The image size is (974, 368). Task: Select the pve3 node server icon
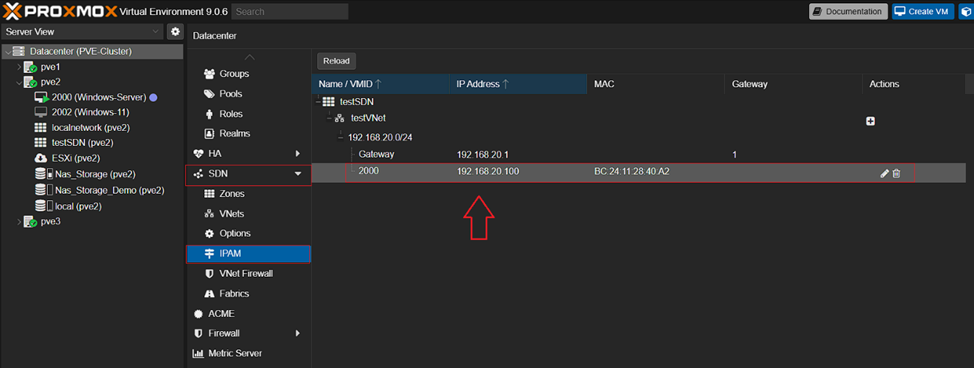click(30, 222)
